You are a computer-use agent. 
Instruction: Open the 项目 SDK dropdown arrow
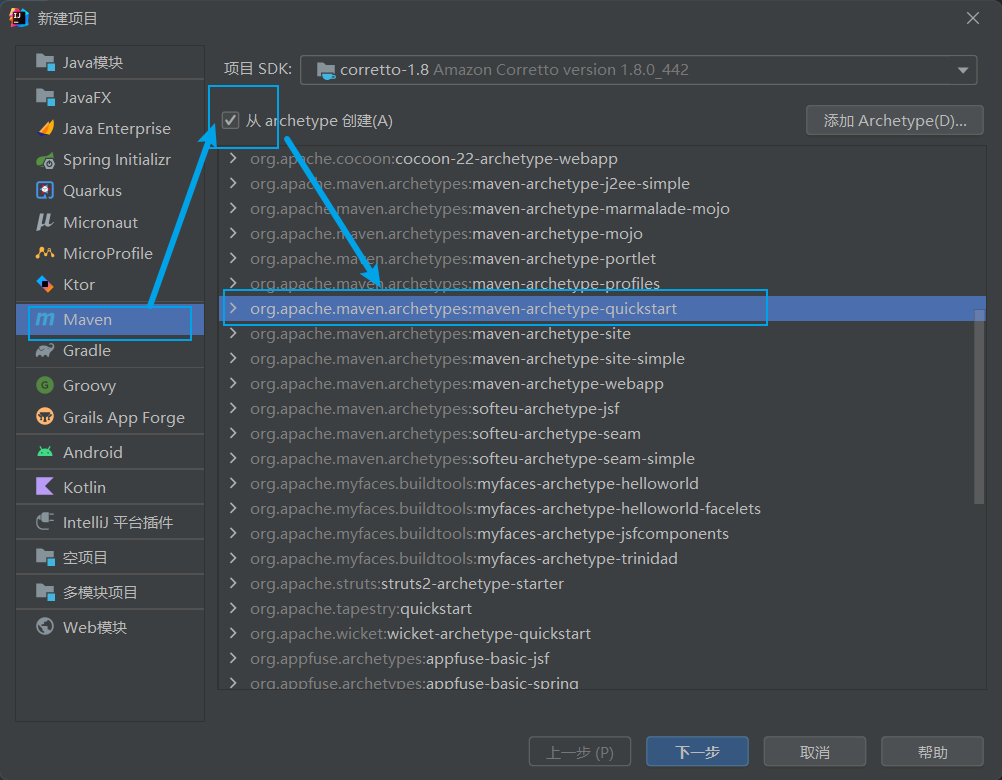962,70
